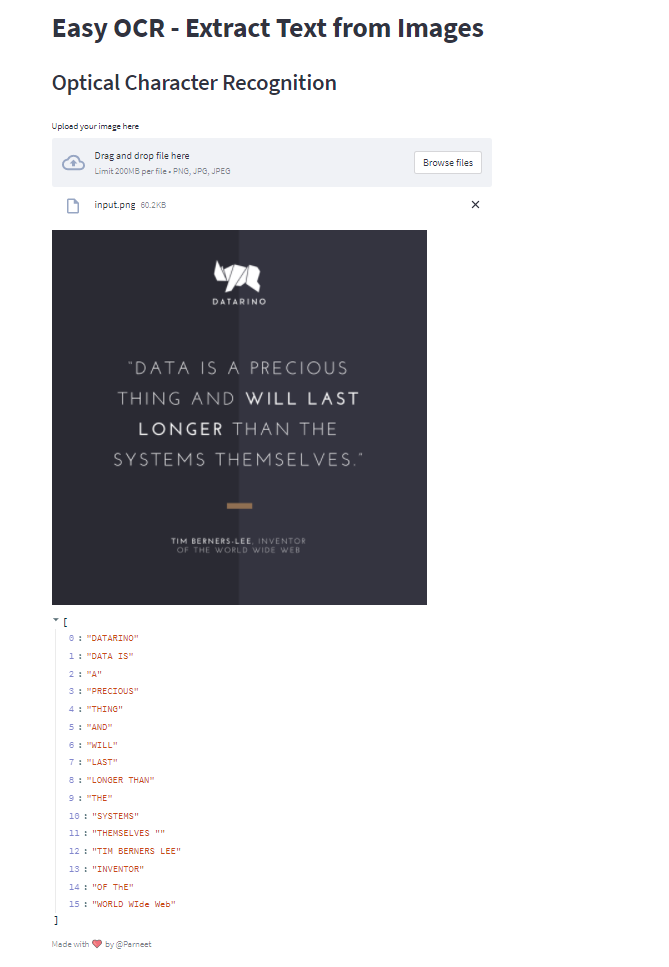This screenshot has width=669, height=967.
Task: Click the @Parneet footer text
Action: coord(133,944)
